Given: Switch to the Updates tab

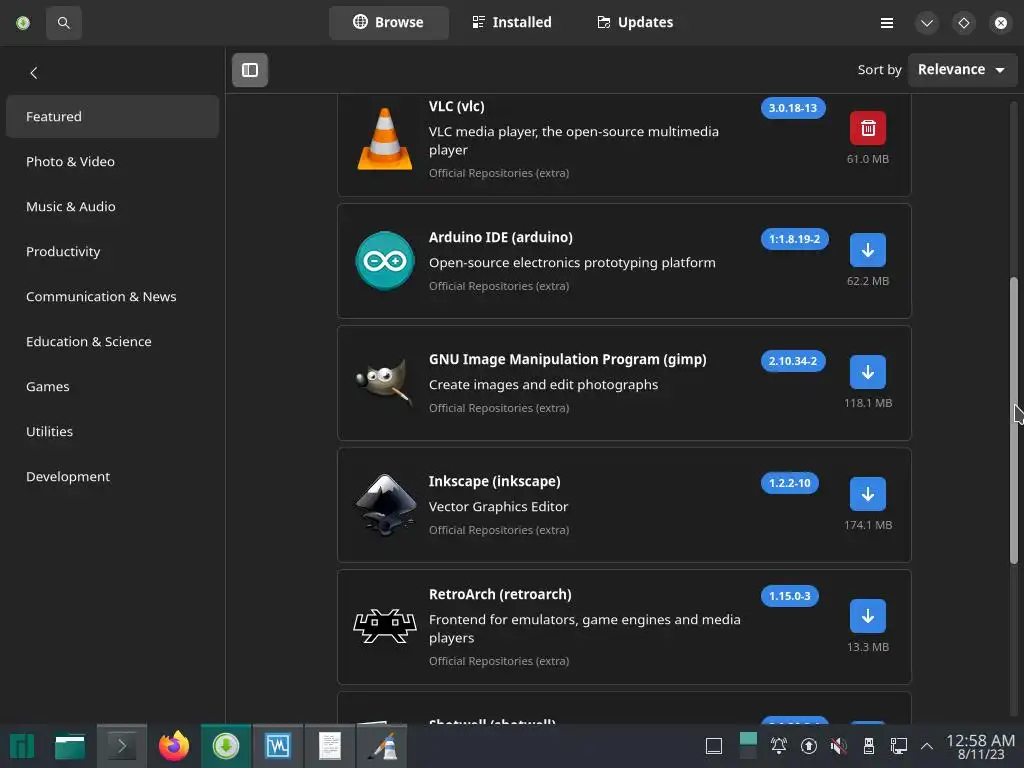Looking at the screenshot, I should click(x=635, y=22).
